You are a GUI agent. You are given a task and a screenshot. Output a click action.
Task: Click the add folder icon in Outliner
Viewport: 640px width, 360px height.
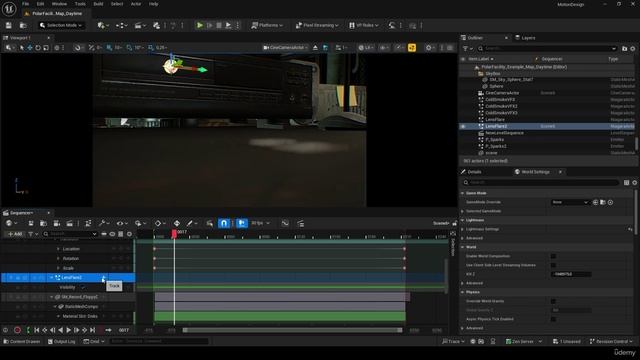point(624,49)
